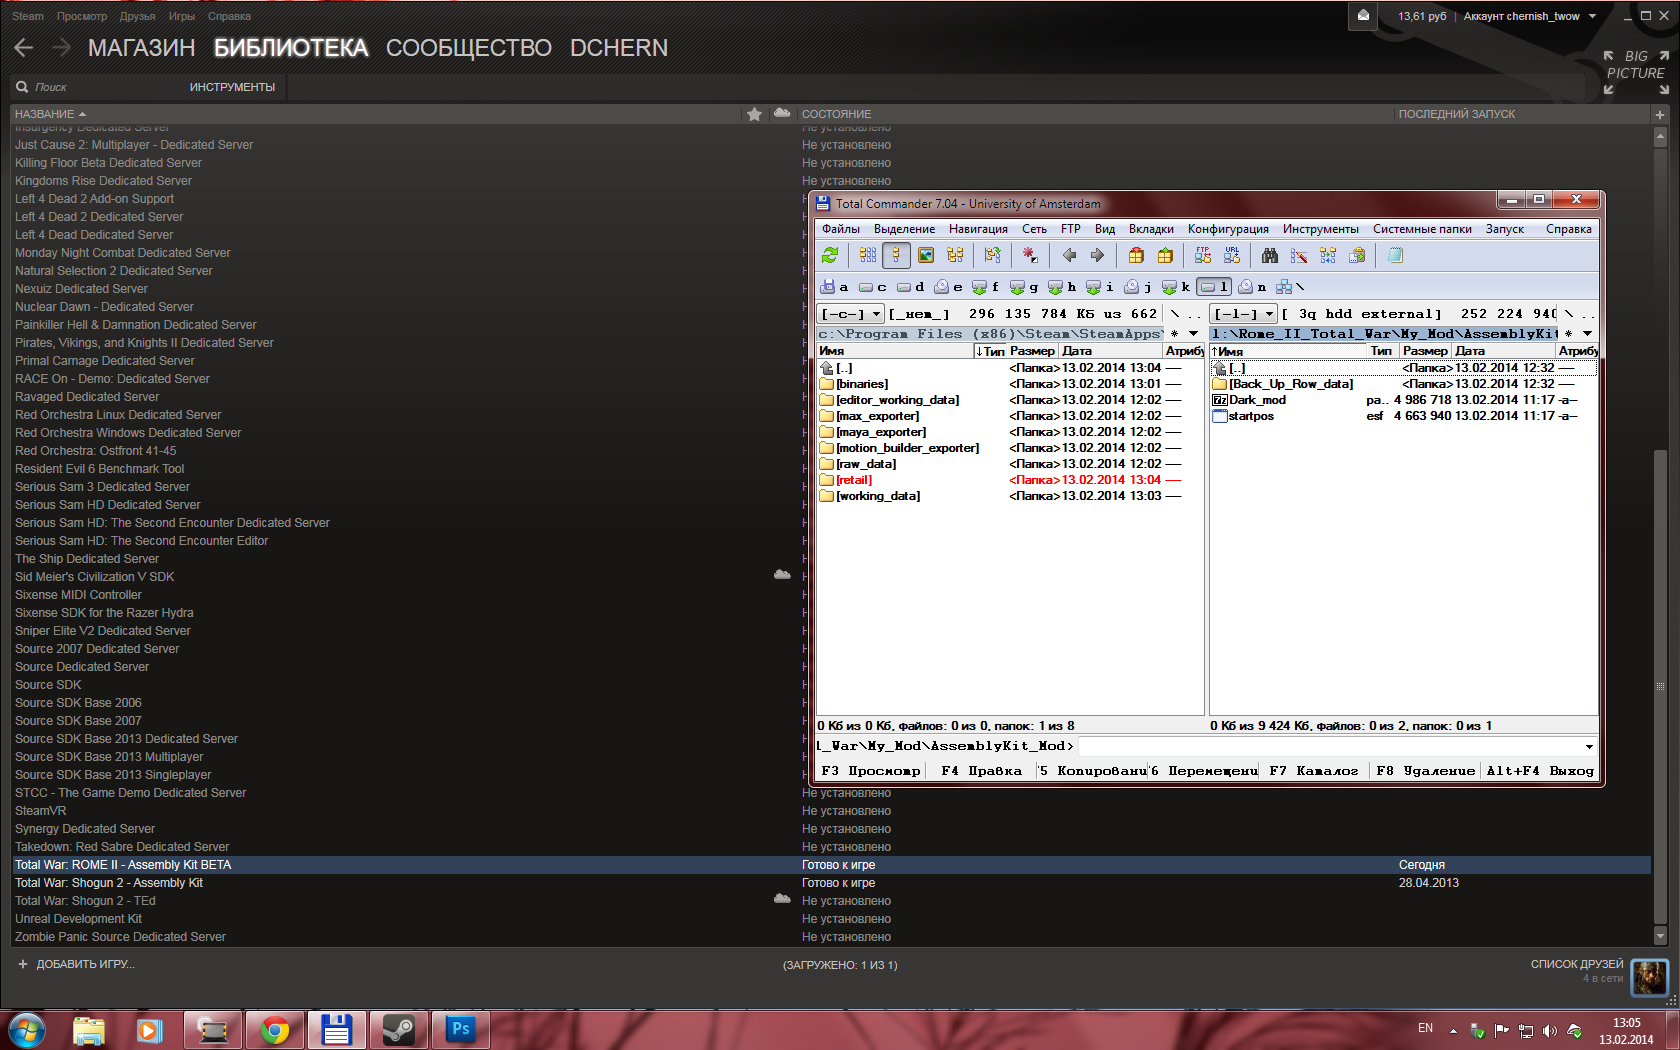Open Конфигурация menu in Total Commander
The image size is (1680, 1050).
tap(1228, 229)
